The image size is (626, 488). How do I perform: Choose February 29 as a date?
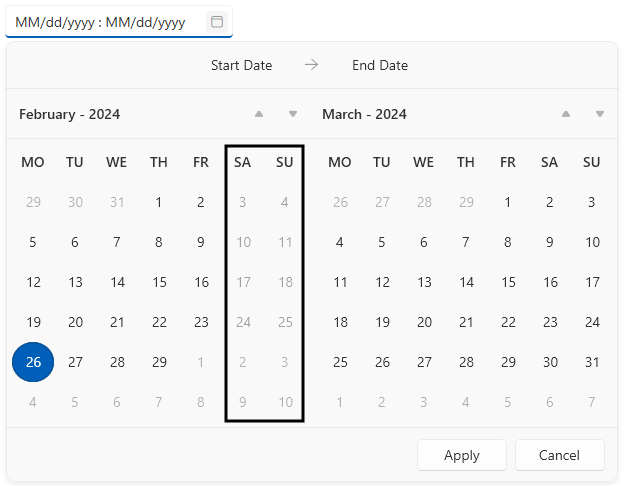pos(159,362)
